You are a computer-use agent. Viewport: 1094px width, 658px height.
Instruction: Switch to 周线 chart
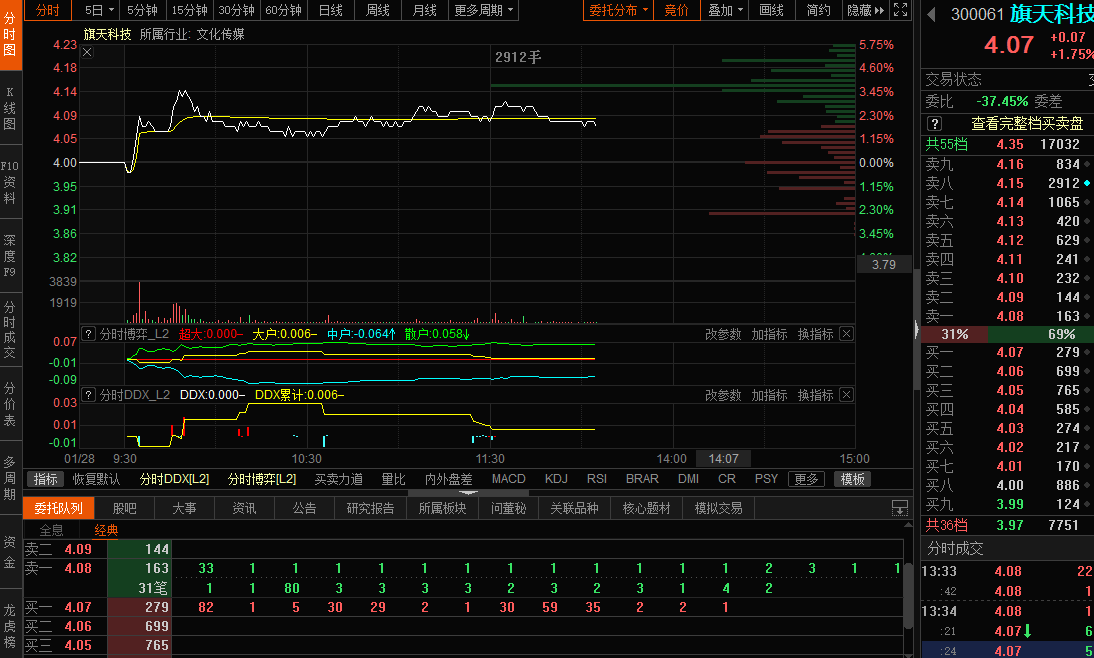point(377,10)
